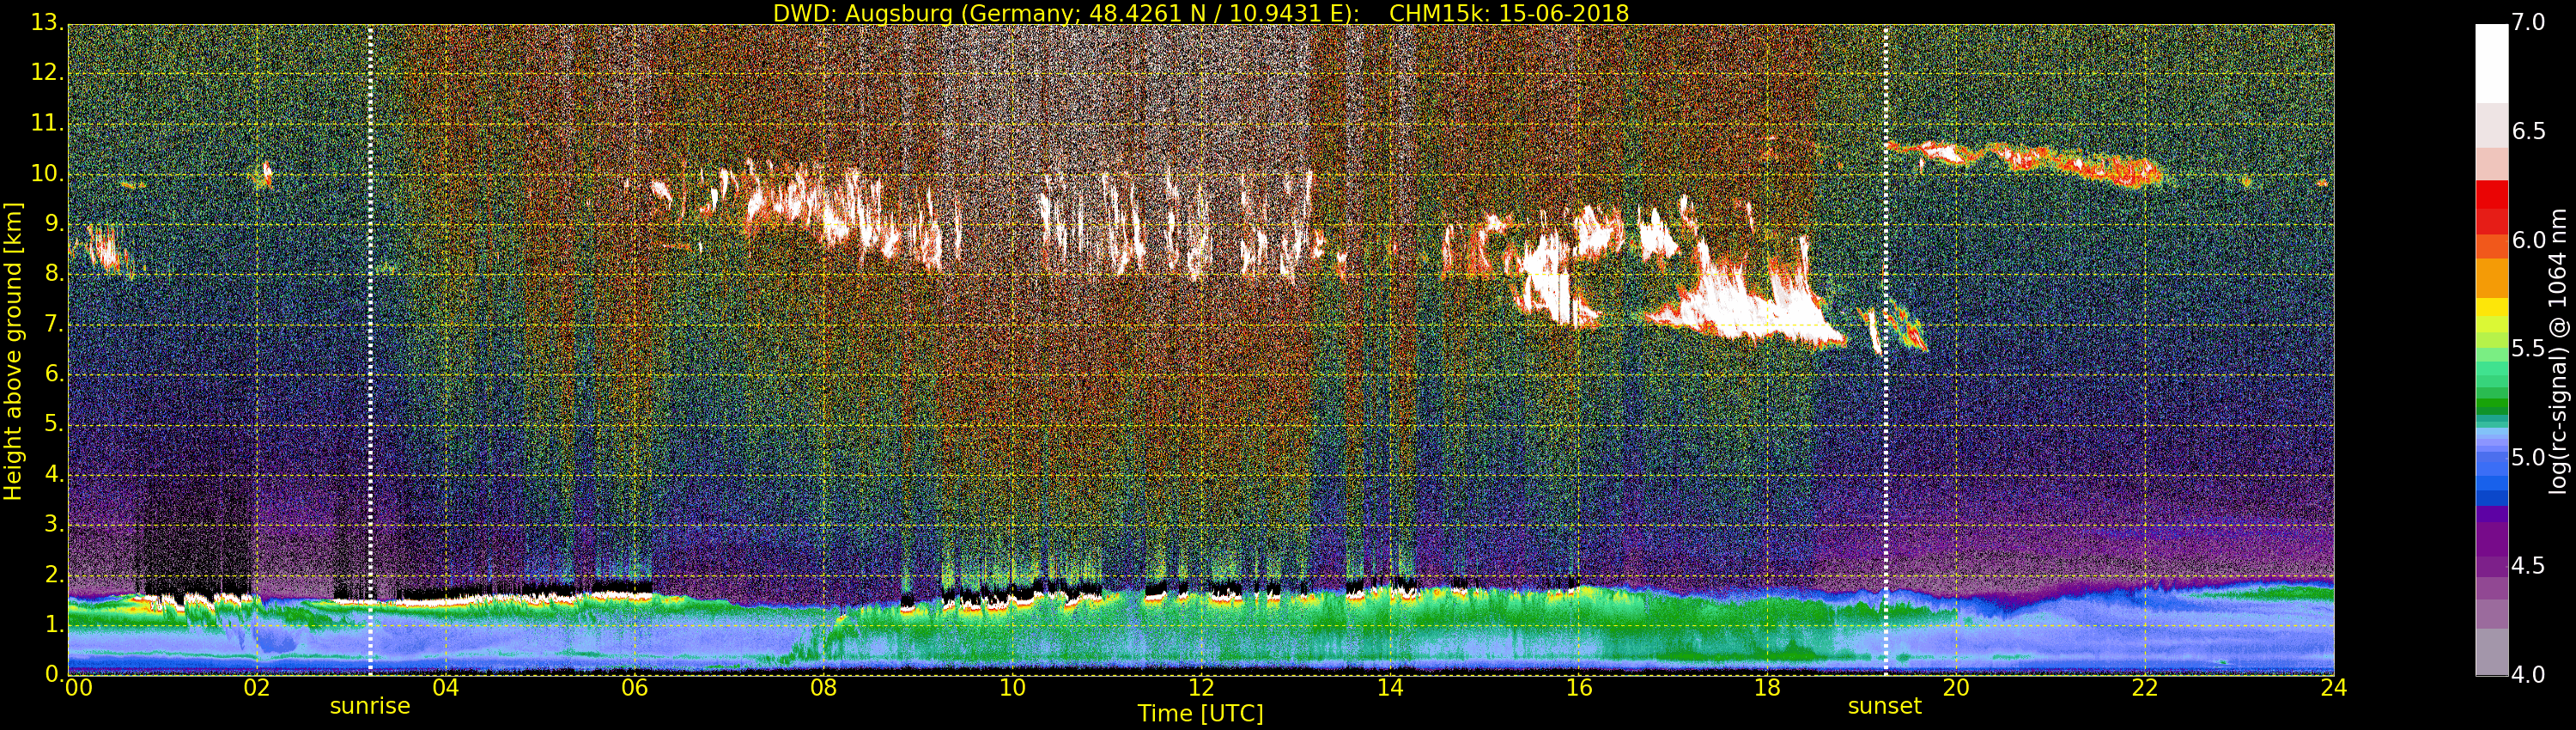Click the time axis tick label '16'
Viewport: 2576px width, 730px height.
coord(1579,688)
